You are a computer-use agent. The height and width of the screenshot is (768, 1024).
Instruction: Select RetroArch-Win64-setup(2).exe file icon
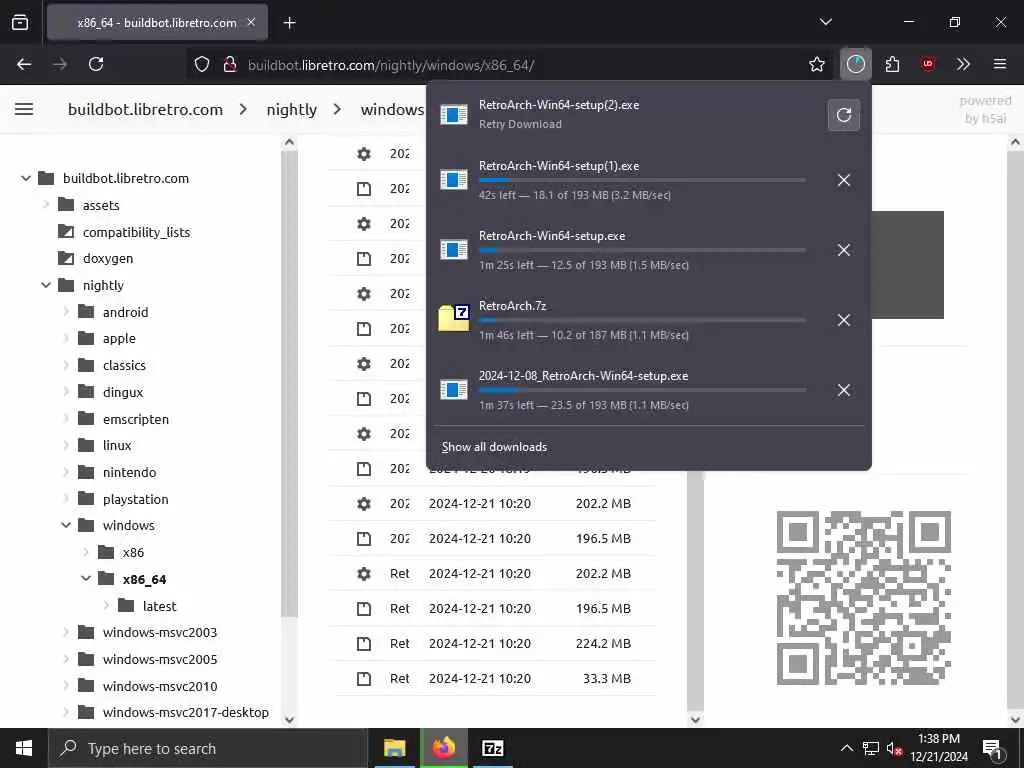(454, 114)
